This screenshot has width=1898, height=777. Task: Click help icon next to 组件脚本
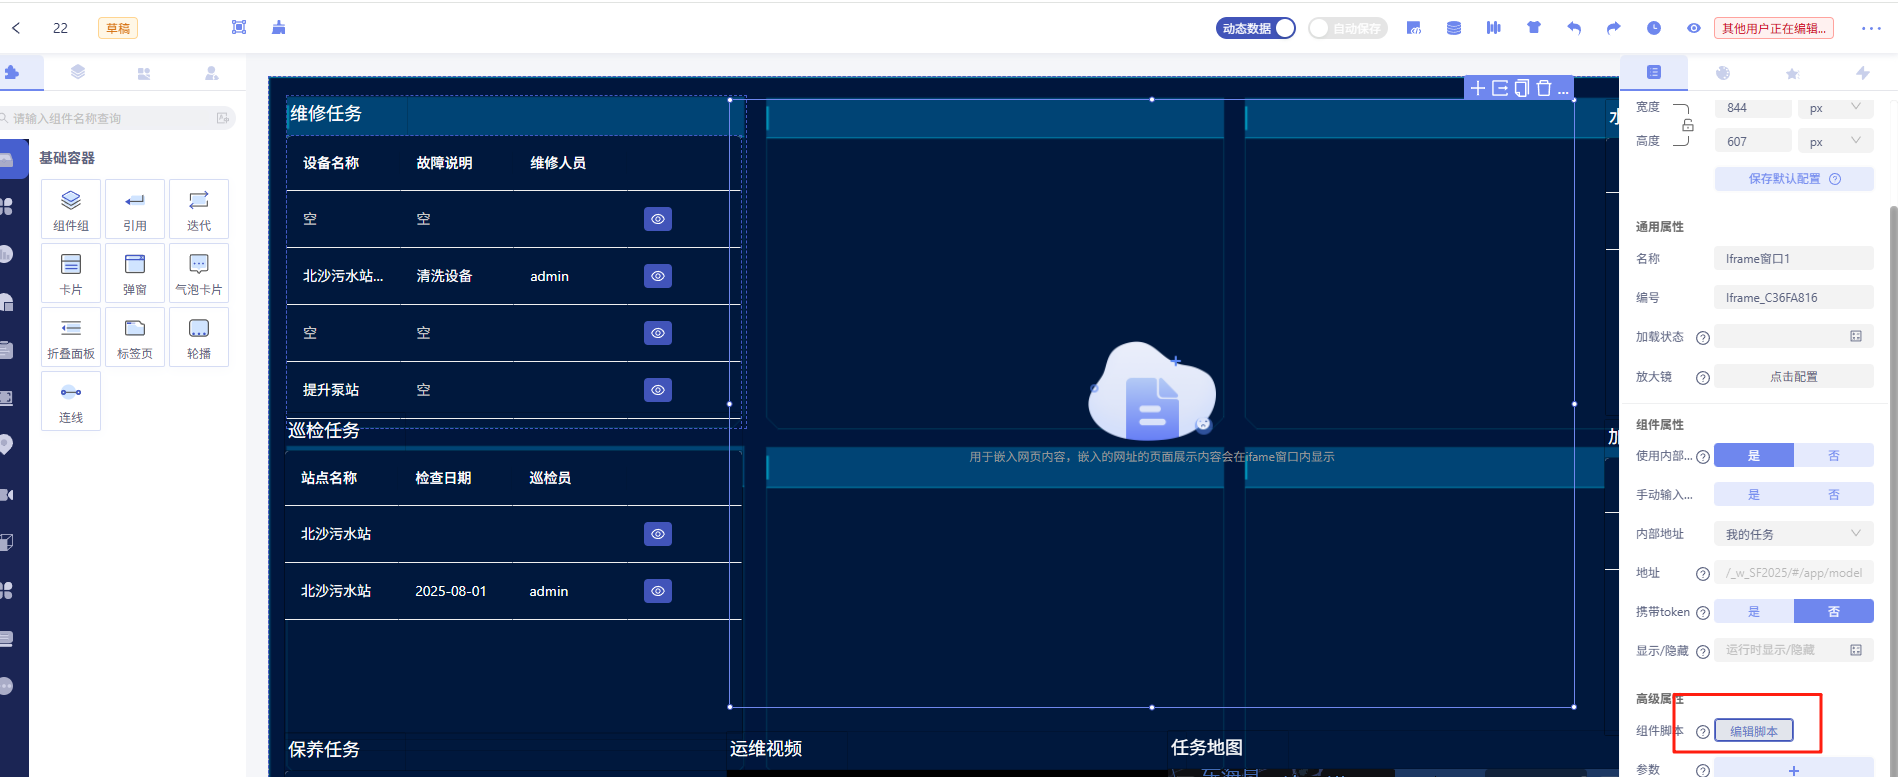(x=1703, y=732)
